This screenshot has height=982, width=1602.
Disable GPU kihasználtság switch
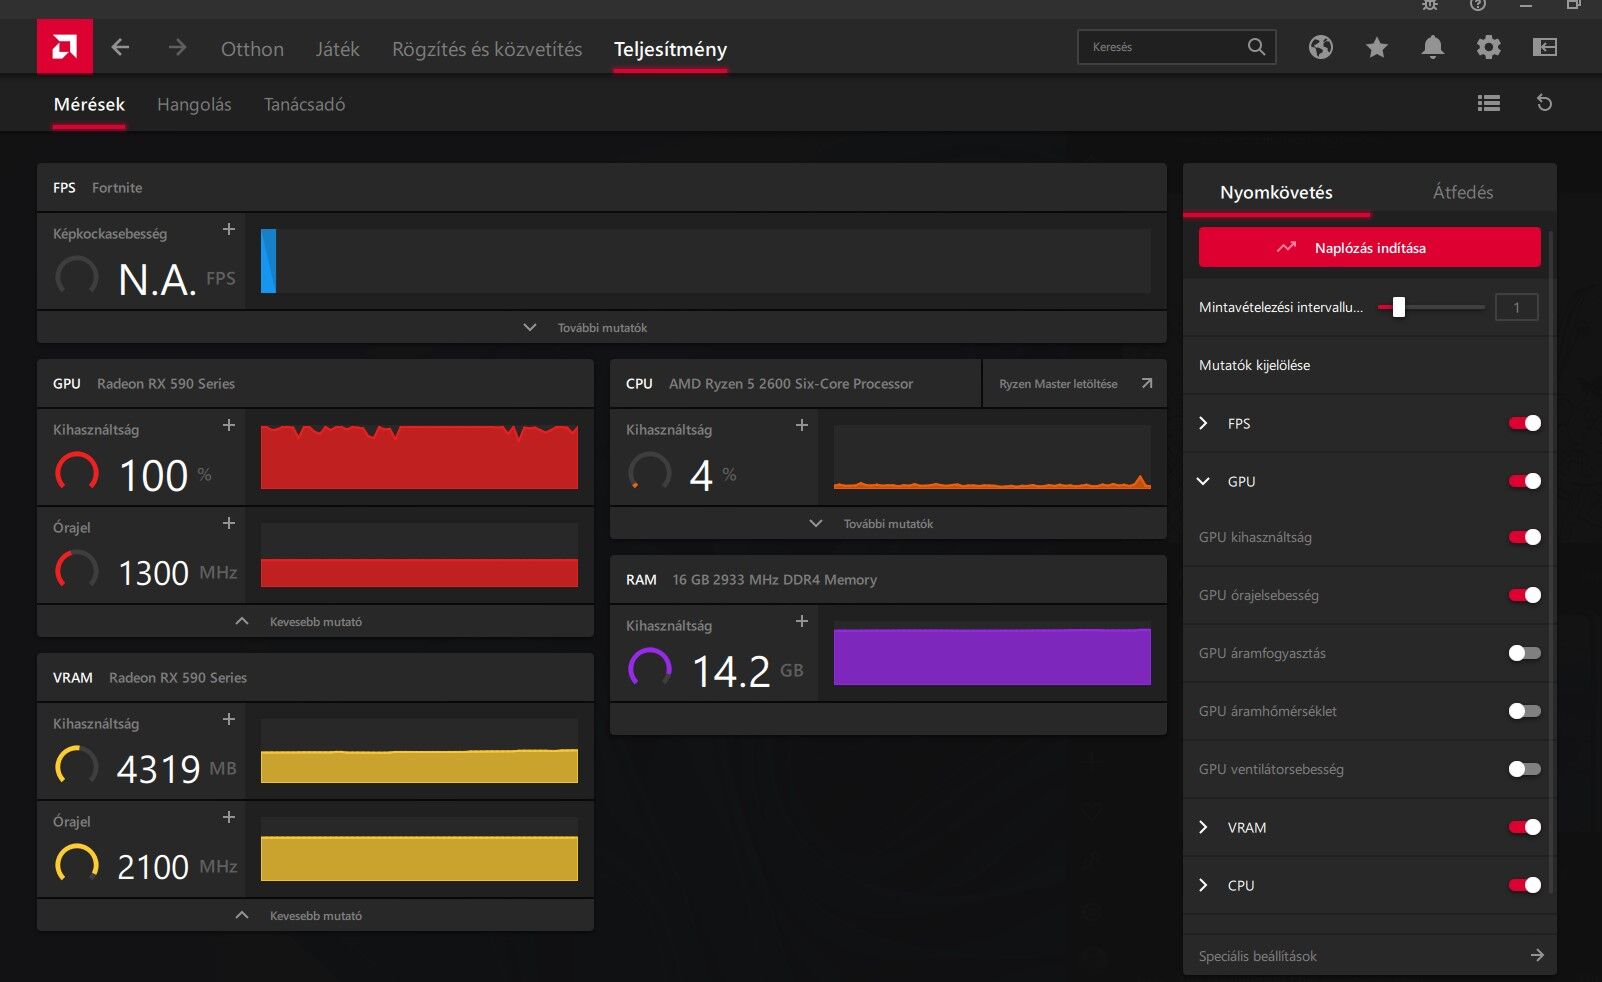(1525, 537)
